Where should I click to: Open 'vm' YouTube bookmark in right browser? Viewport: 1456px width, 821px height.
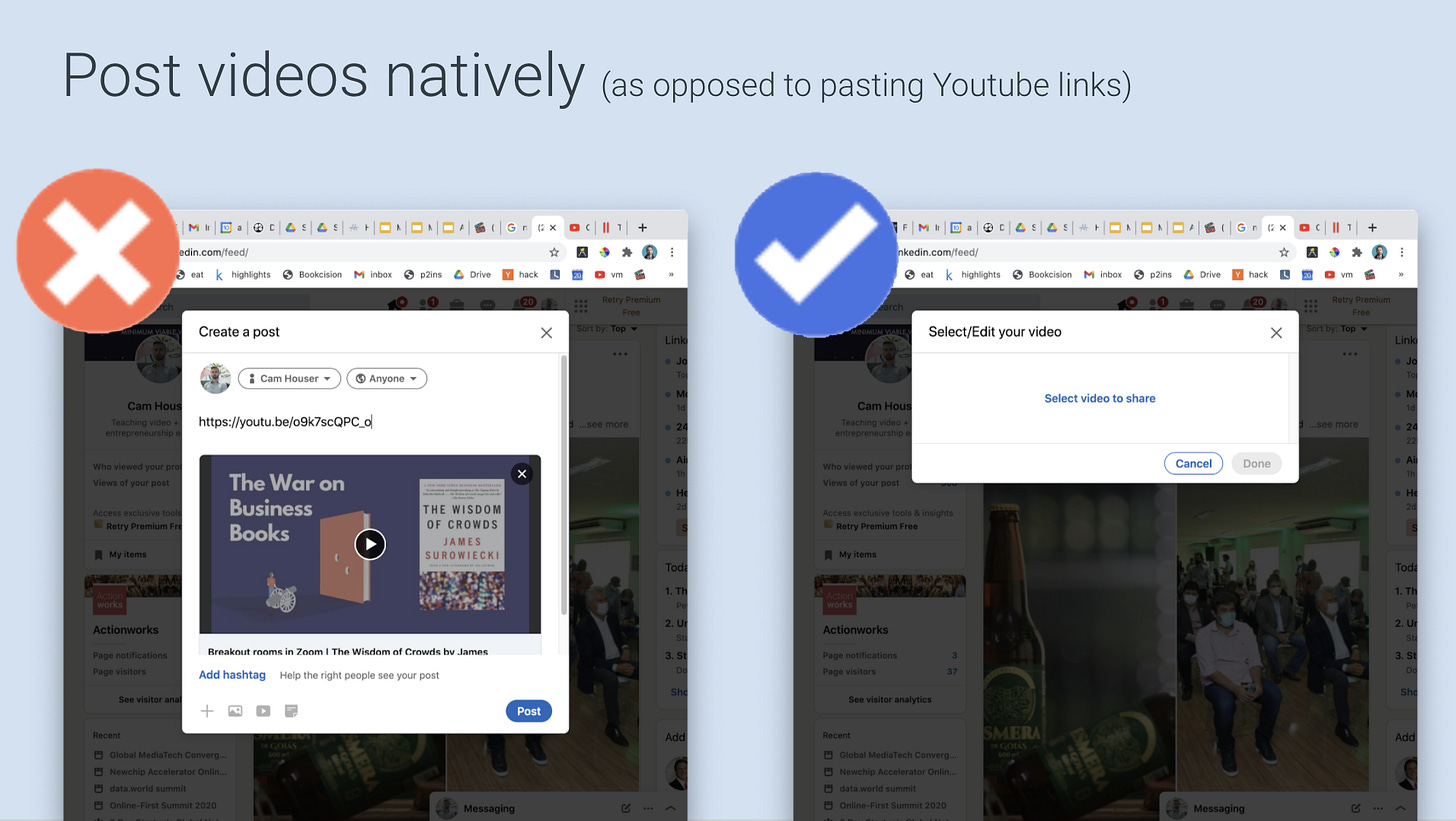[1339, 274]
